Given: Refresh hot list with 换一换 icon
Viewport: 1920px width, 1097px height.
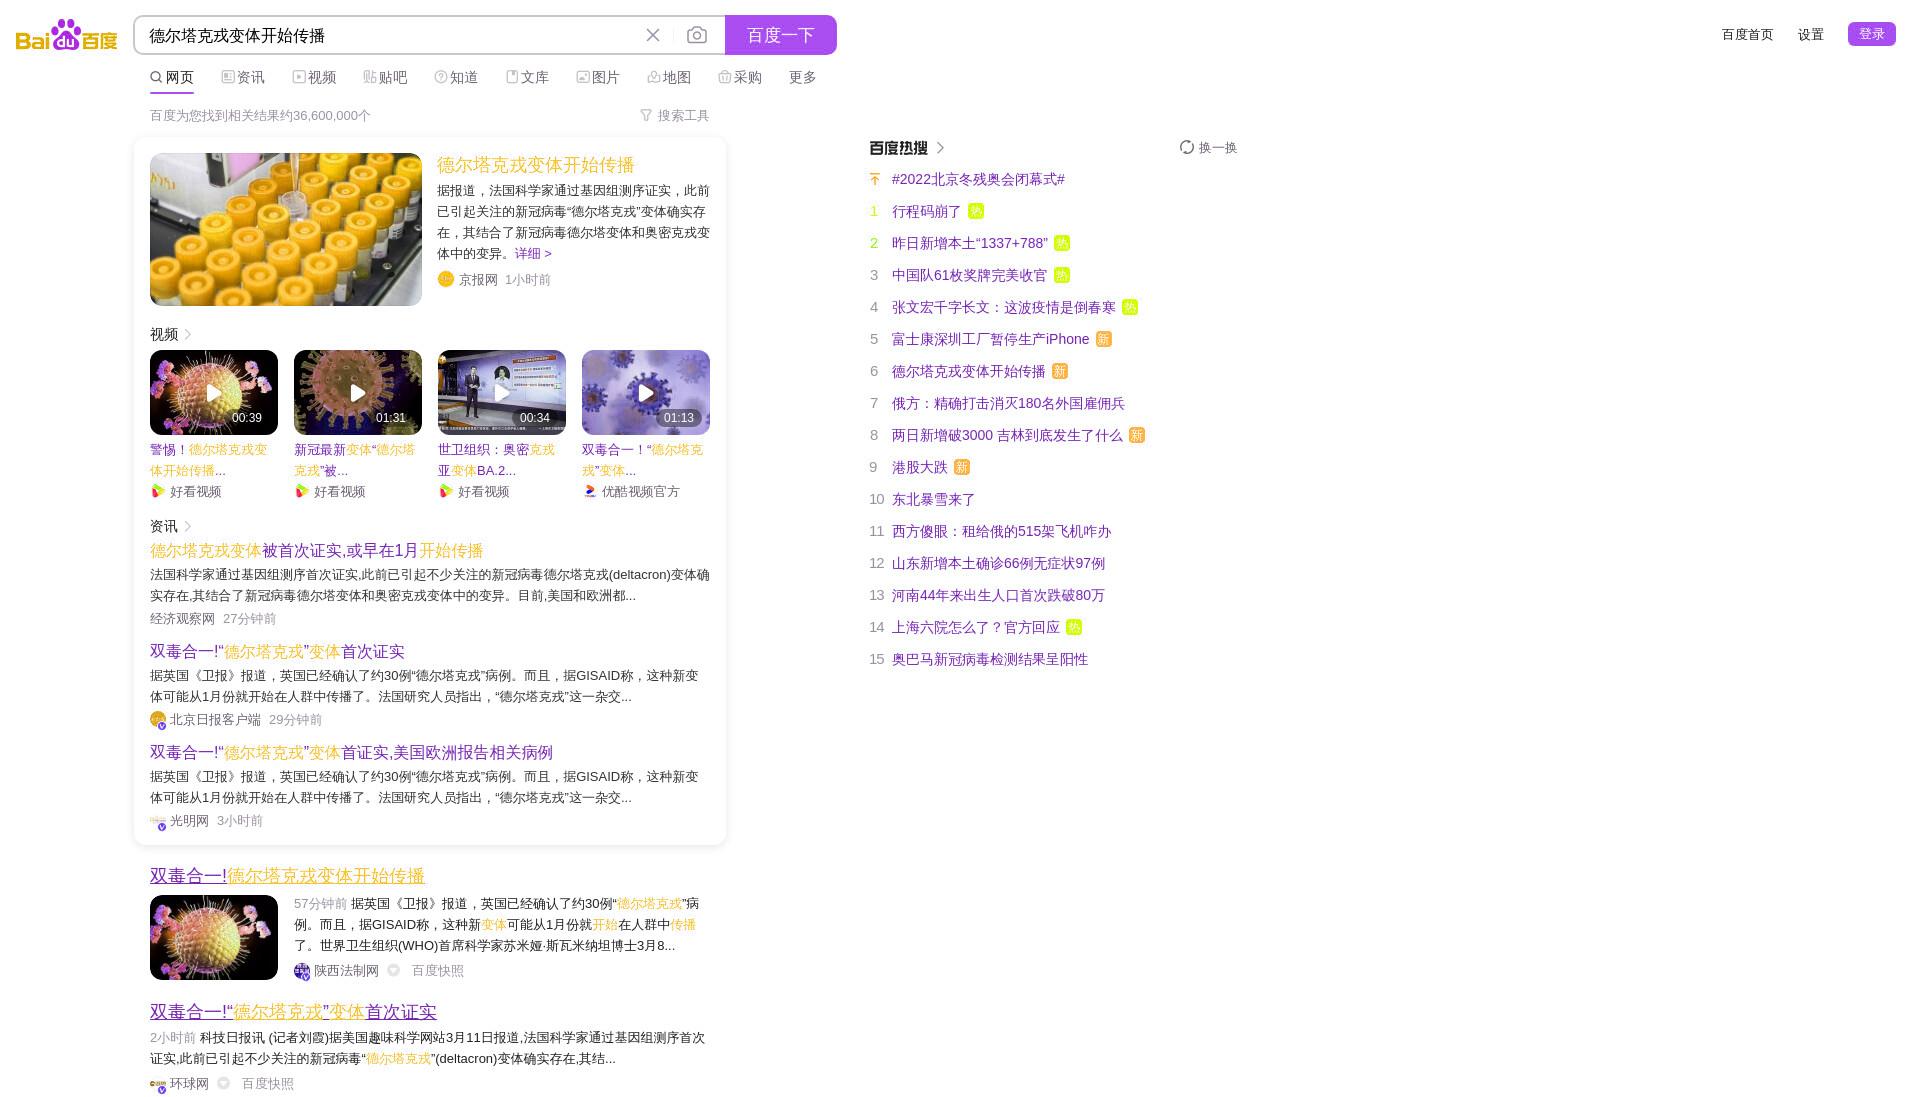Looking at the screenshot, I should point(1187,147).
